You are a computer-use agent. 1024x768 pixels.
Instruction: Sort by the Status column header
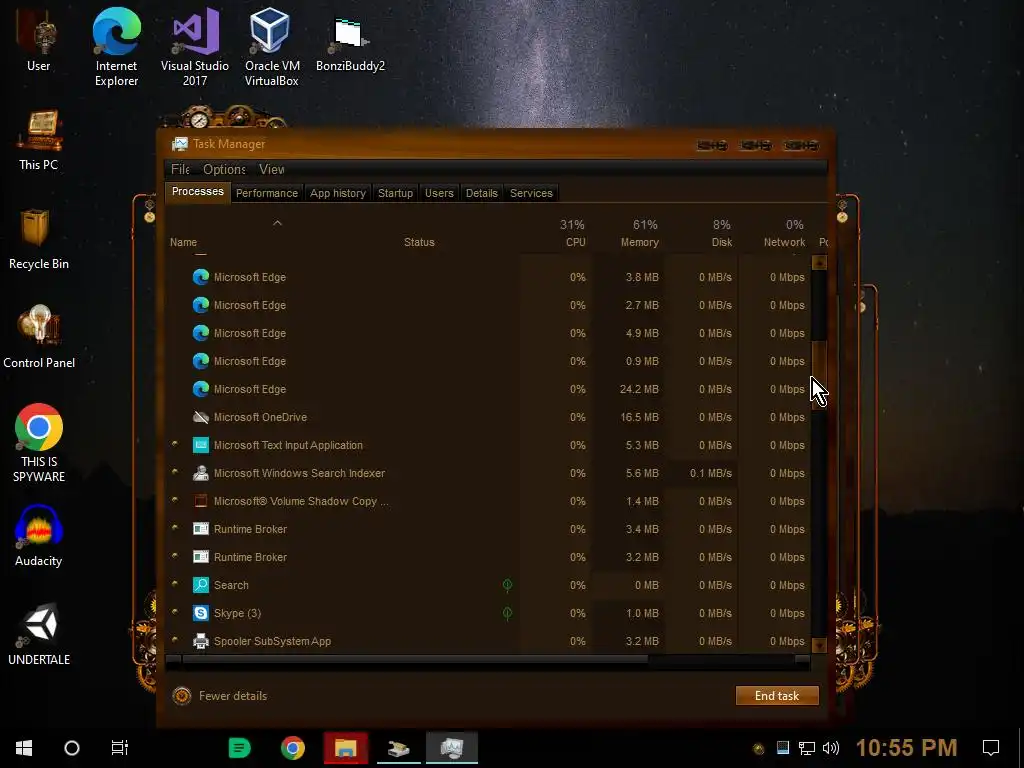click(x=419, y=242)
